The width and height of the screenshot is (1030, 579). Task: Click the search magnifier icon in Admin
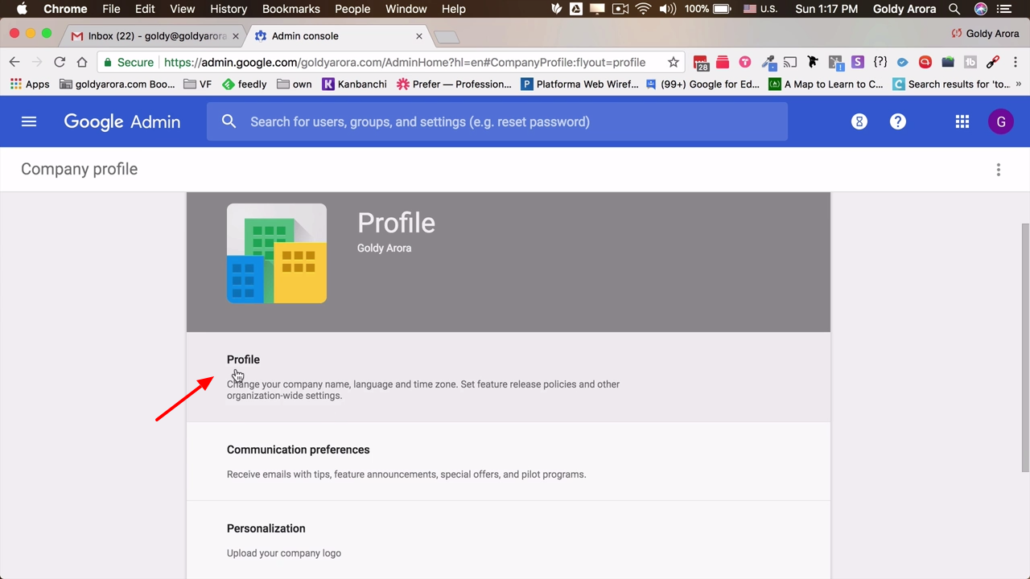coord(229,122)
